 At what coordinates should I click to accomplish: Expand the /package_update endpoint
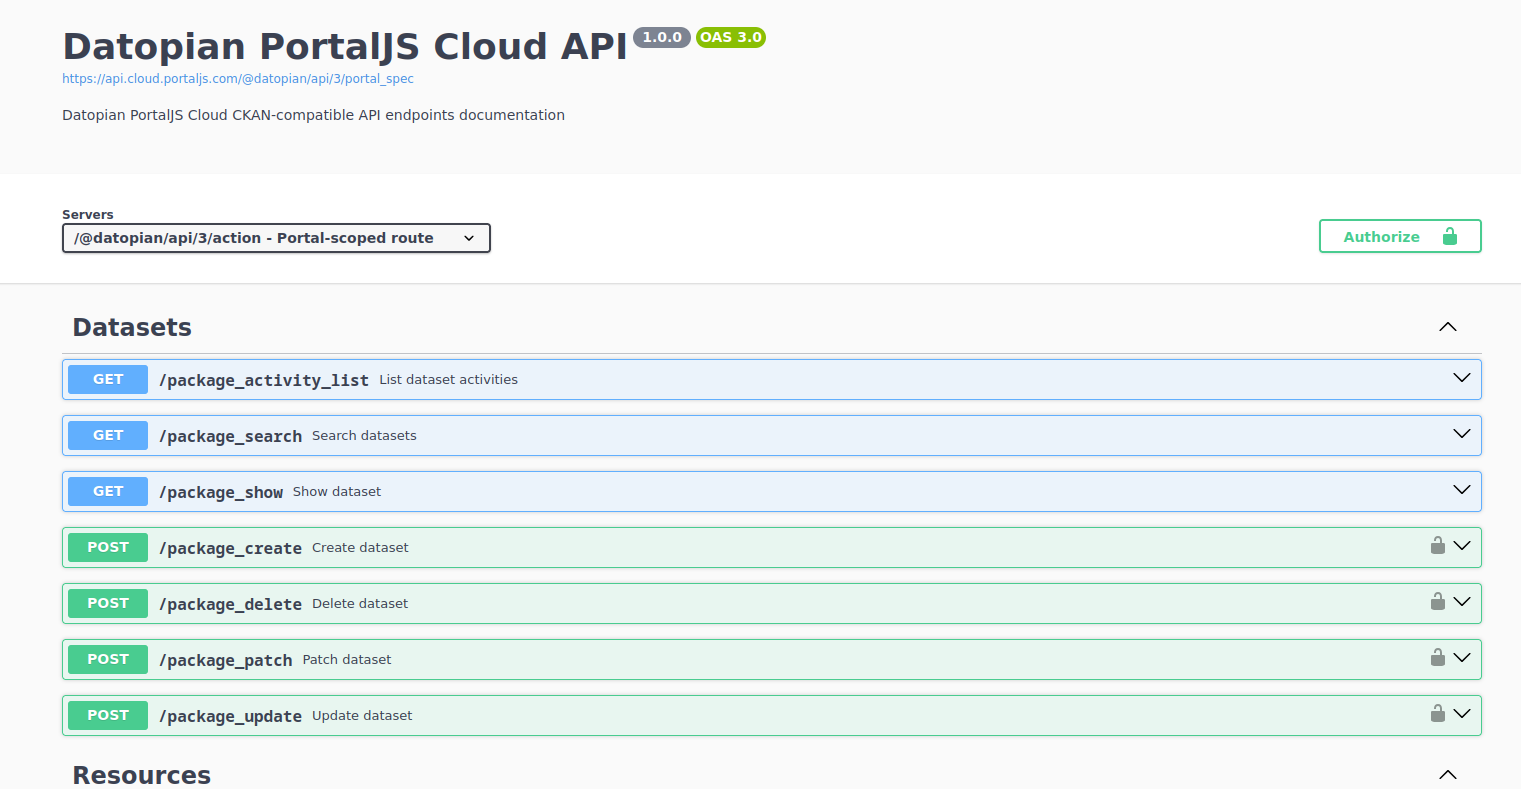[x=1461, y=714]
